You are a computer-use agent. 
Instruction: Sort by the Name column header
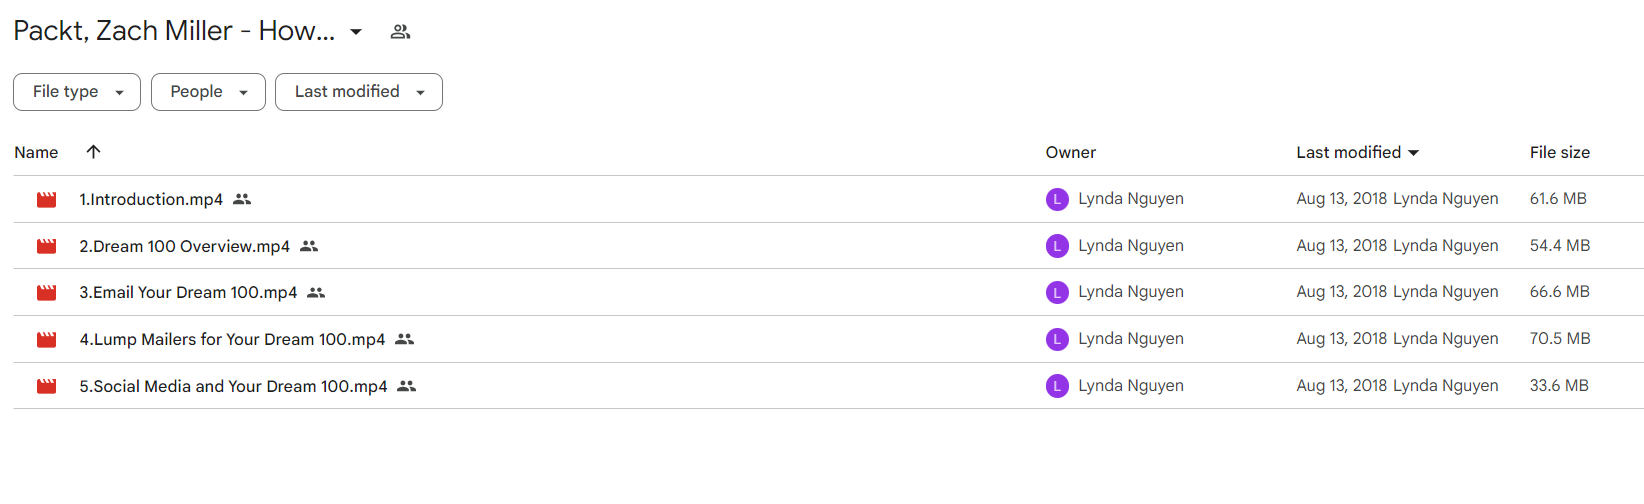[36, 152]
